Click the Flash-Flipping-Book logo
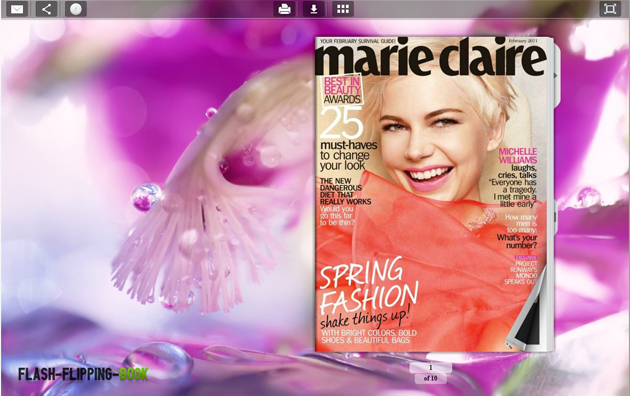 coord(83,374)
